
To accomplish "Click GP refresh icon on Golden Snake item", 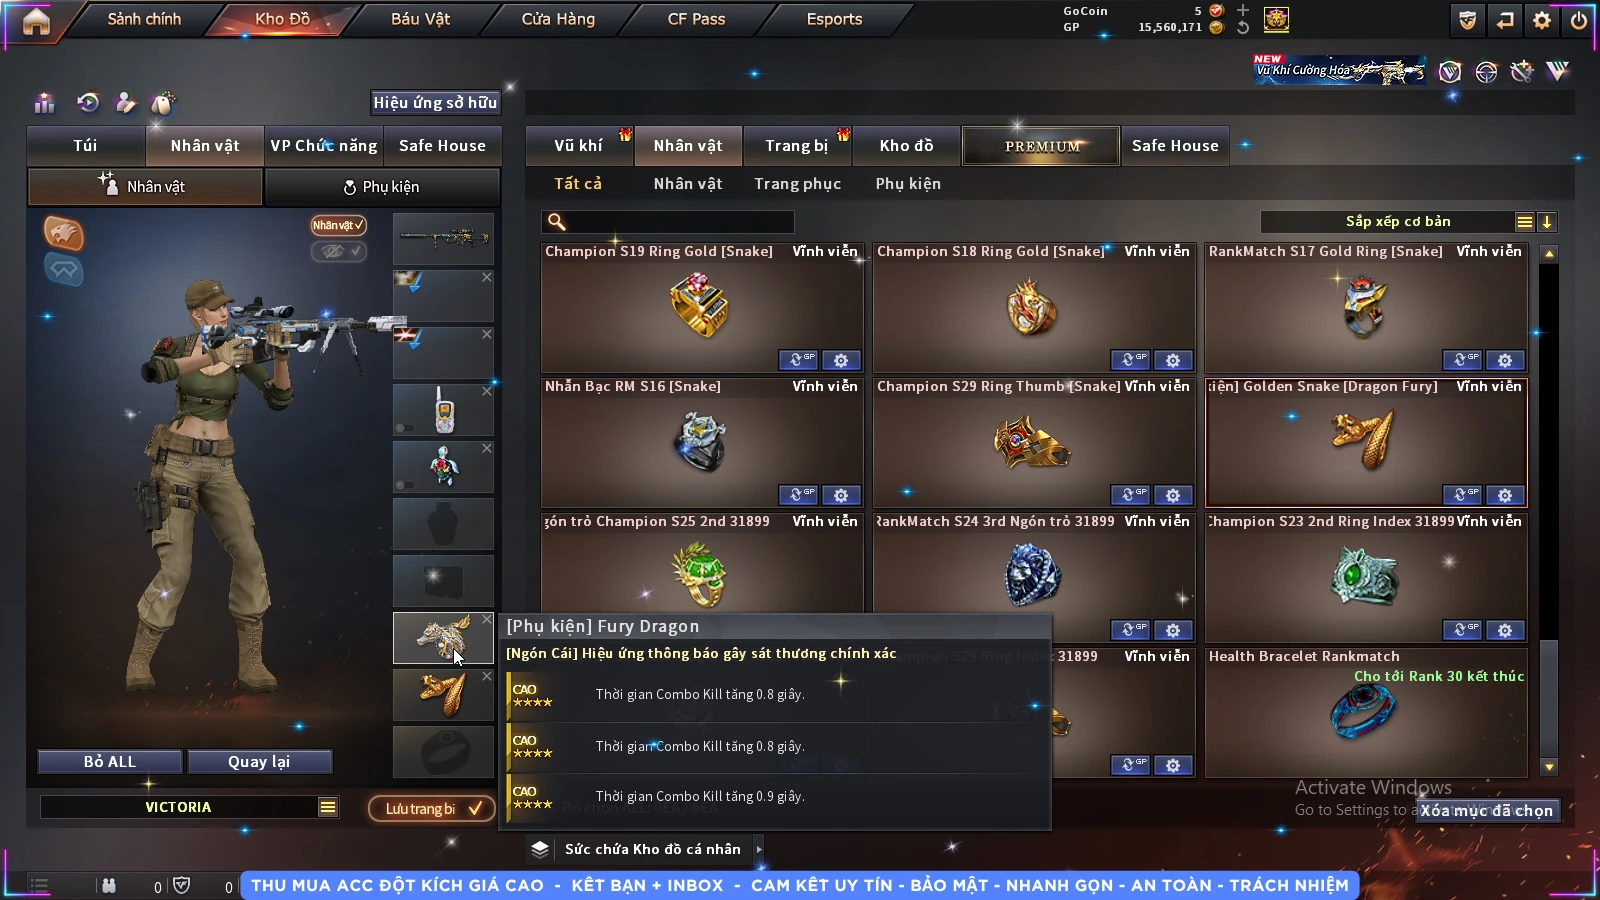I will [x=1461, y=495].
